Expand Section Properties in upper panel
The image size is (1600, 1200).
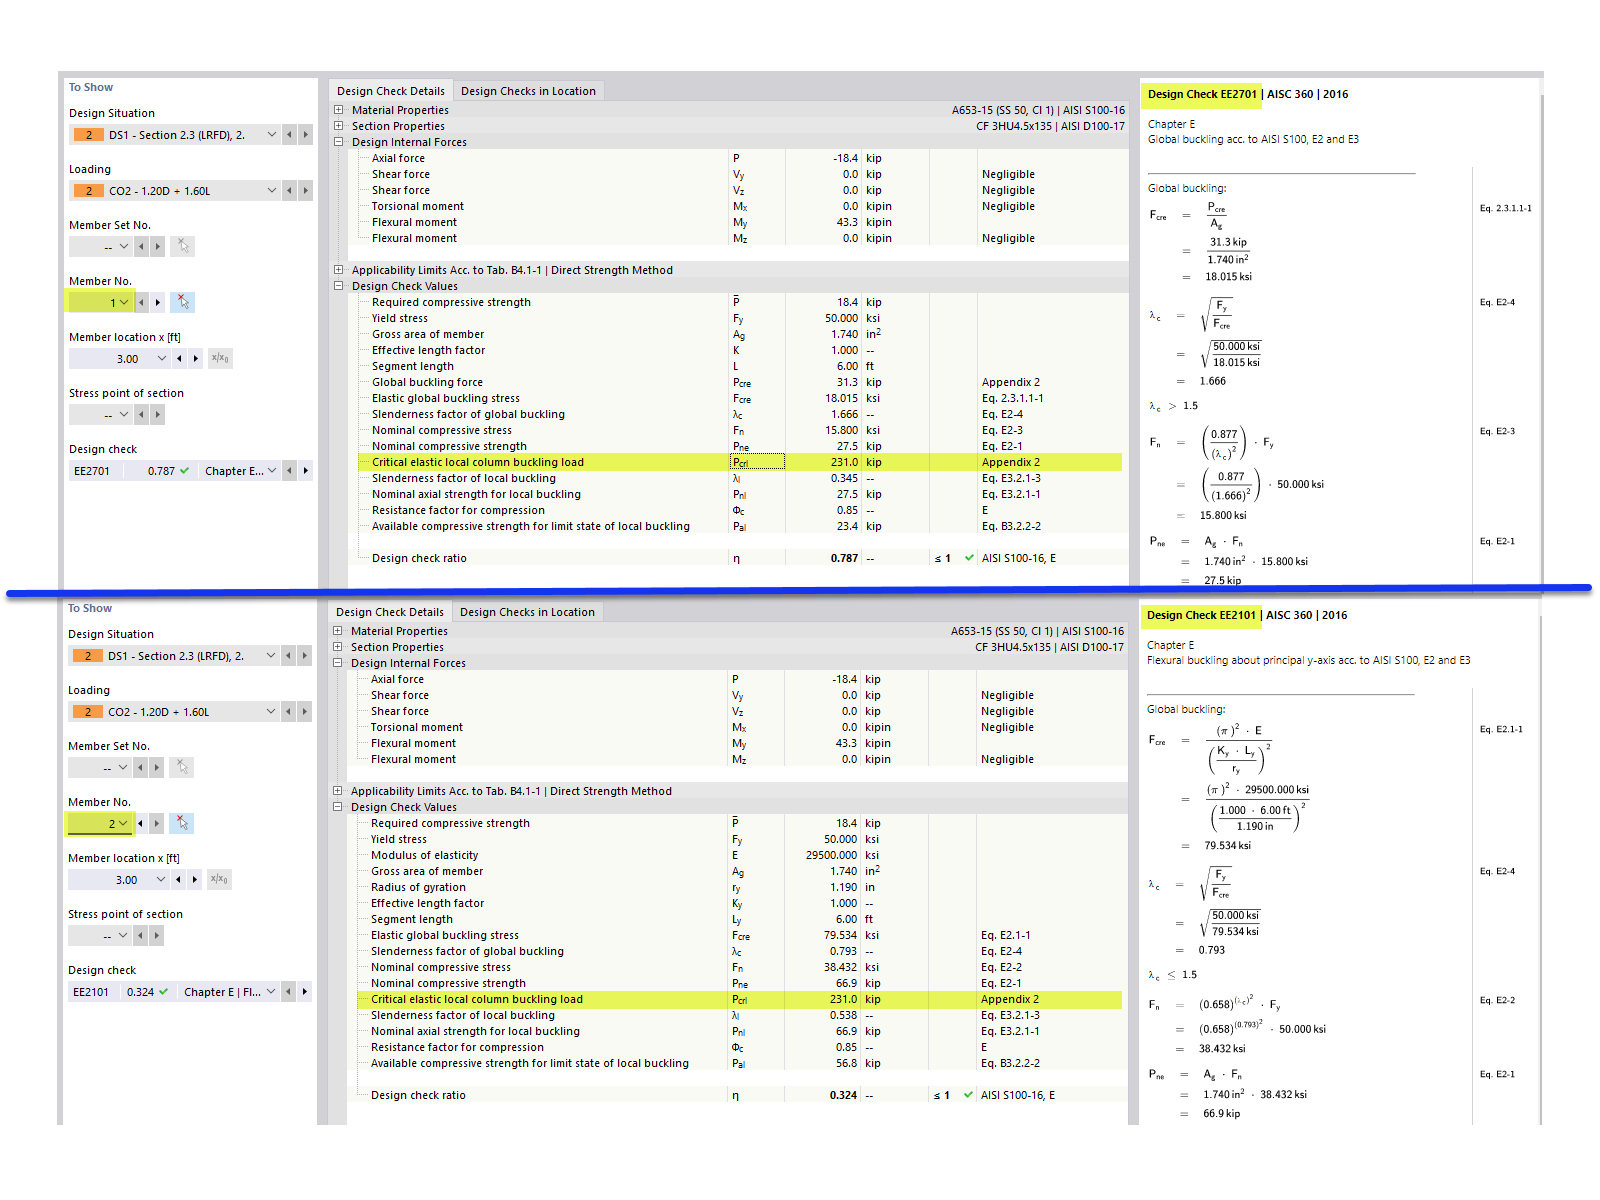(339, 126)
